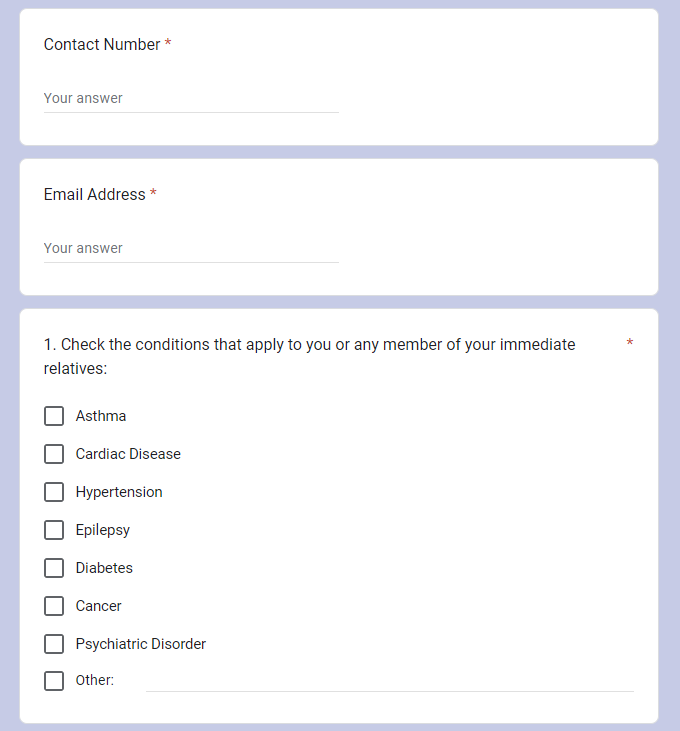The height and width of the screenshot is (731, 680).
Task: Click the 'Cardiac Disease' label text
Action: [x=128, y=454]
